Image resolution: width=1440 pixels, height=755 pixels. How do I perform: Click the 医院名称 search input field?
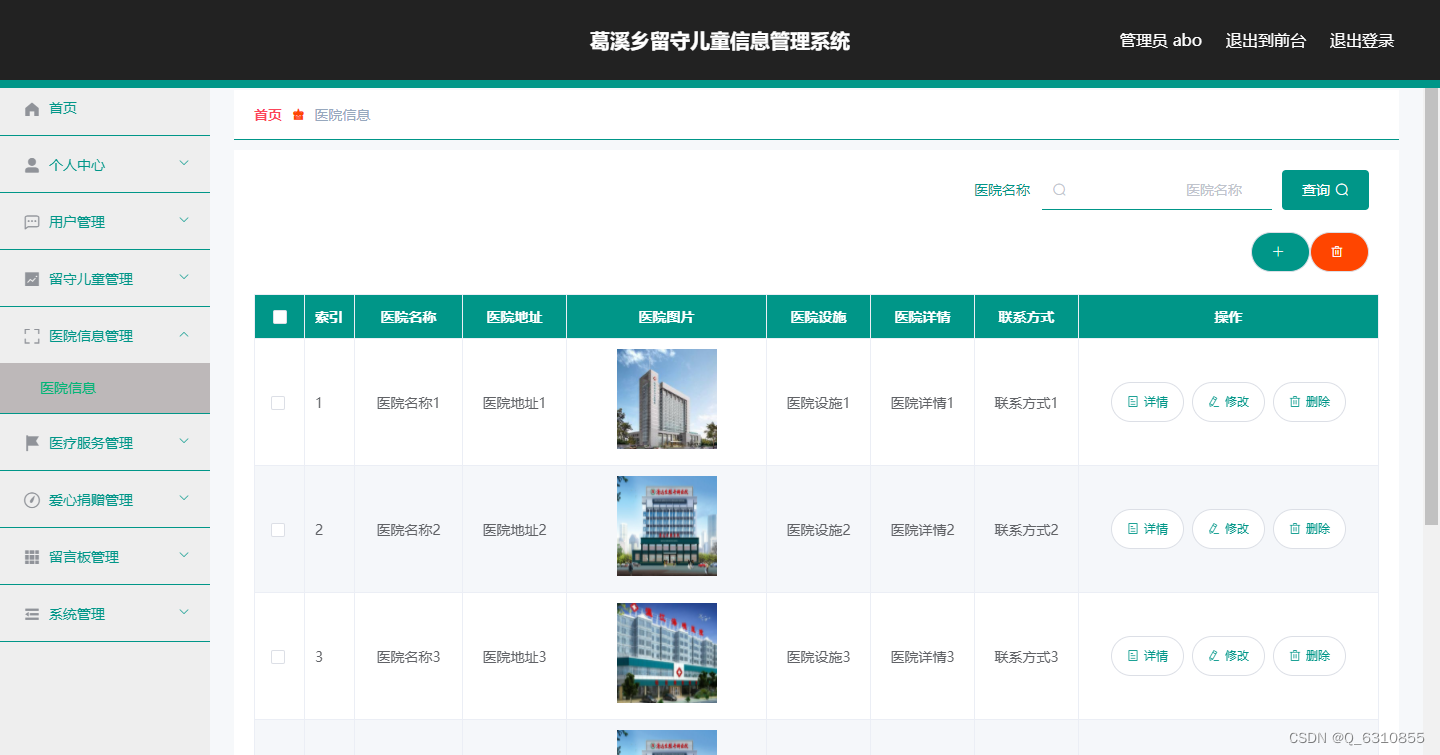tap(1157, 190)
